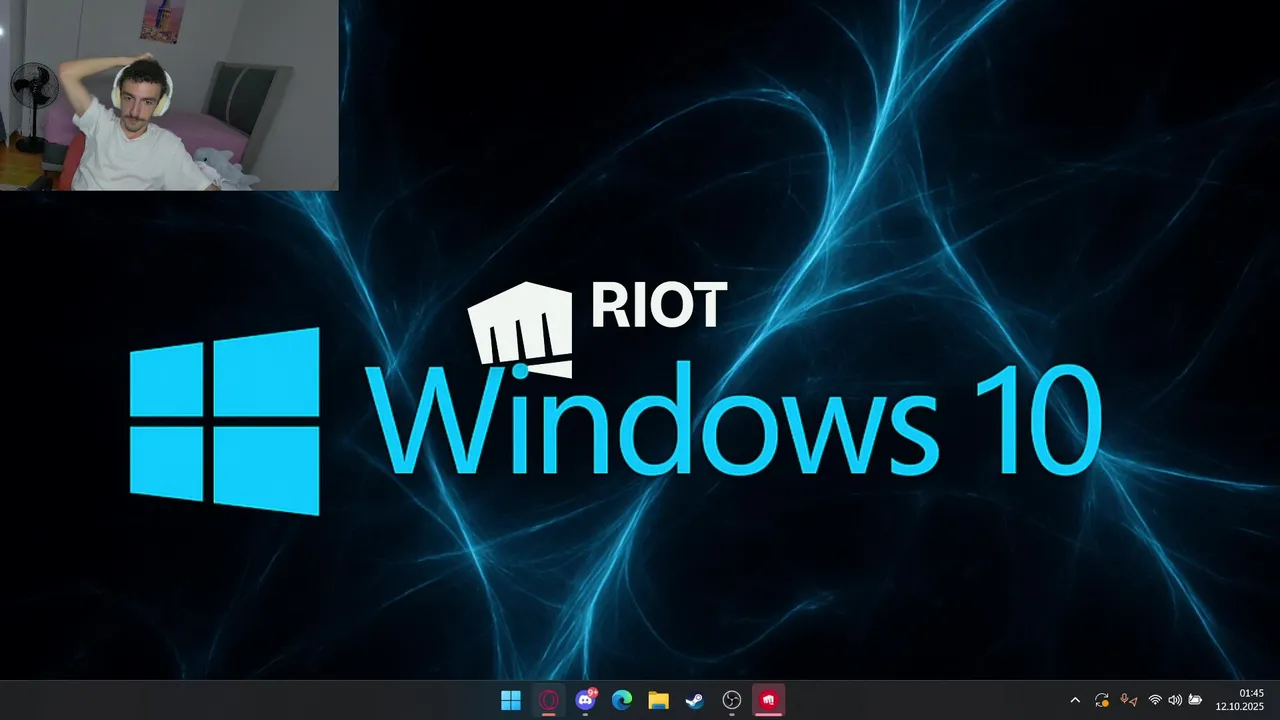The width and height of the screenshot is (1280, 720).
Task: Open Steam from the taskbar
Action: click(695, 701)
